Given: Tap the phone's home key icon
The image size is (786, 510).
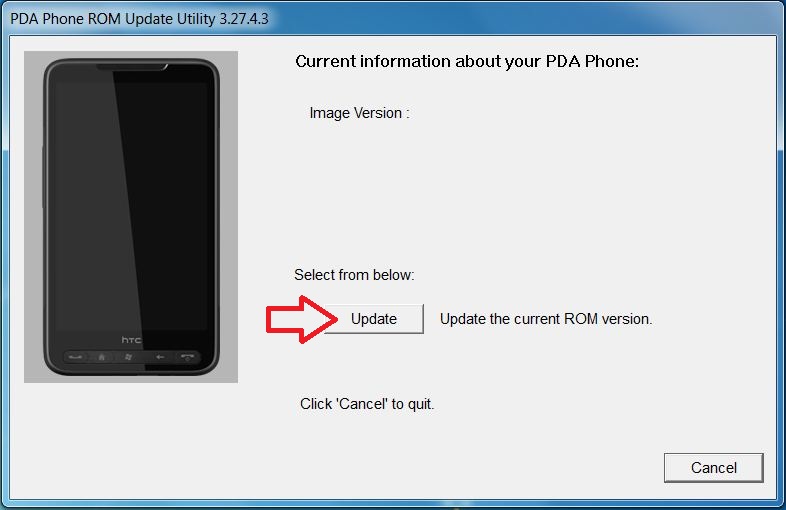Looking at the screenshot, I should click(102, 357).
